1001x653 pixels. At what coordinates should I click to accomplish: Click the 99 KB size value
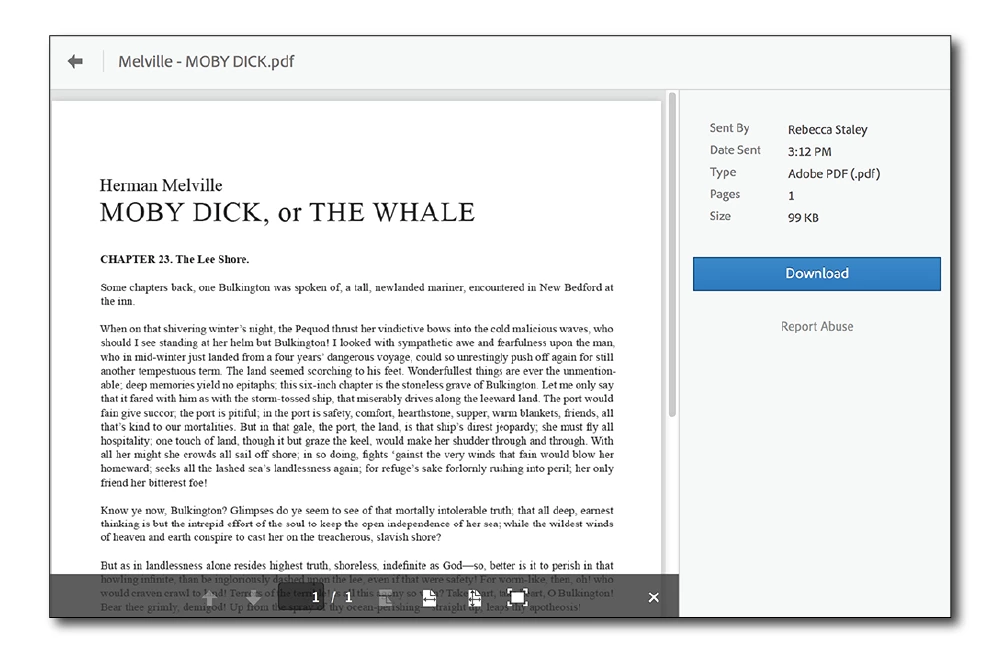tap(803, 218)
